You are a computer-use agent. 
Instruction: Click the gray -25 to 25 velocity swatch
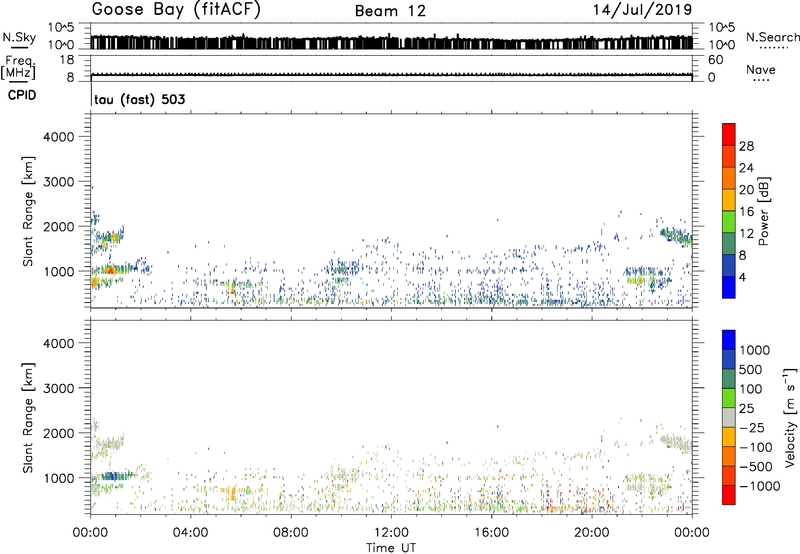729,418
